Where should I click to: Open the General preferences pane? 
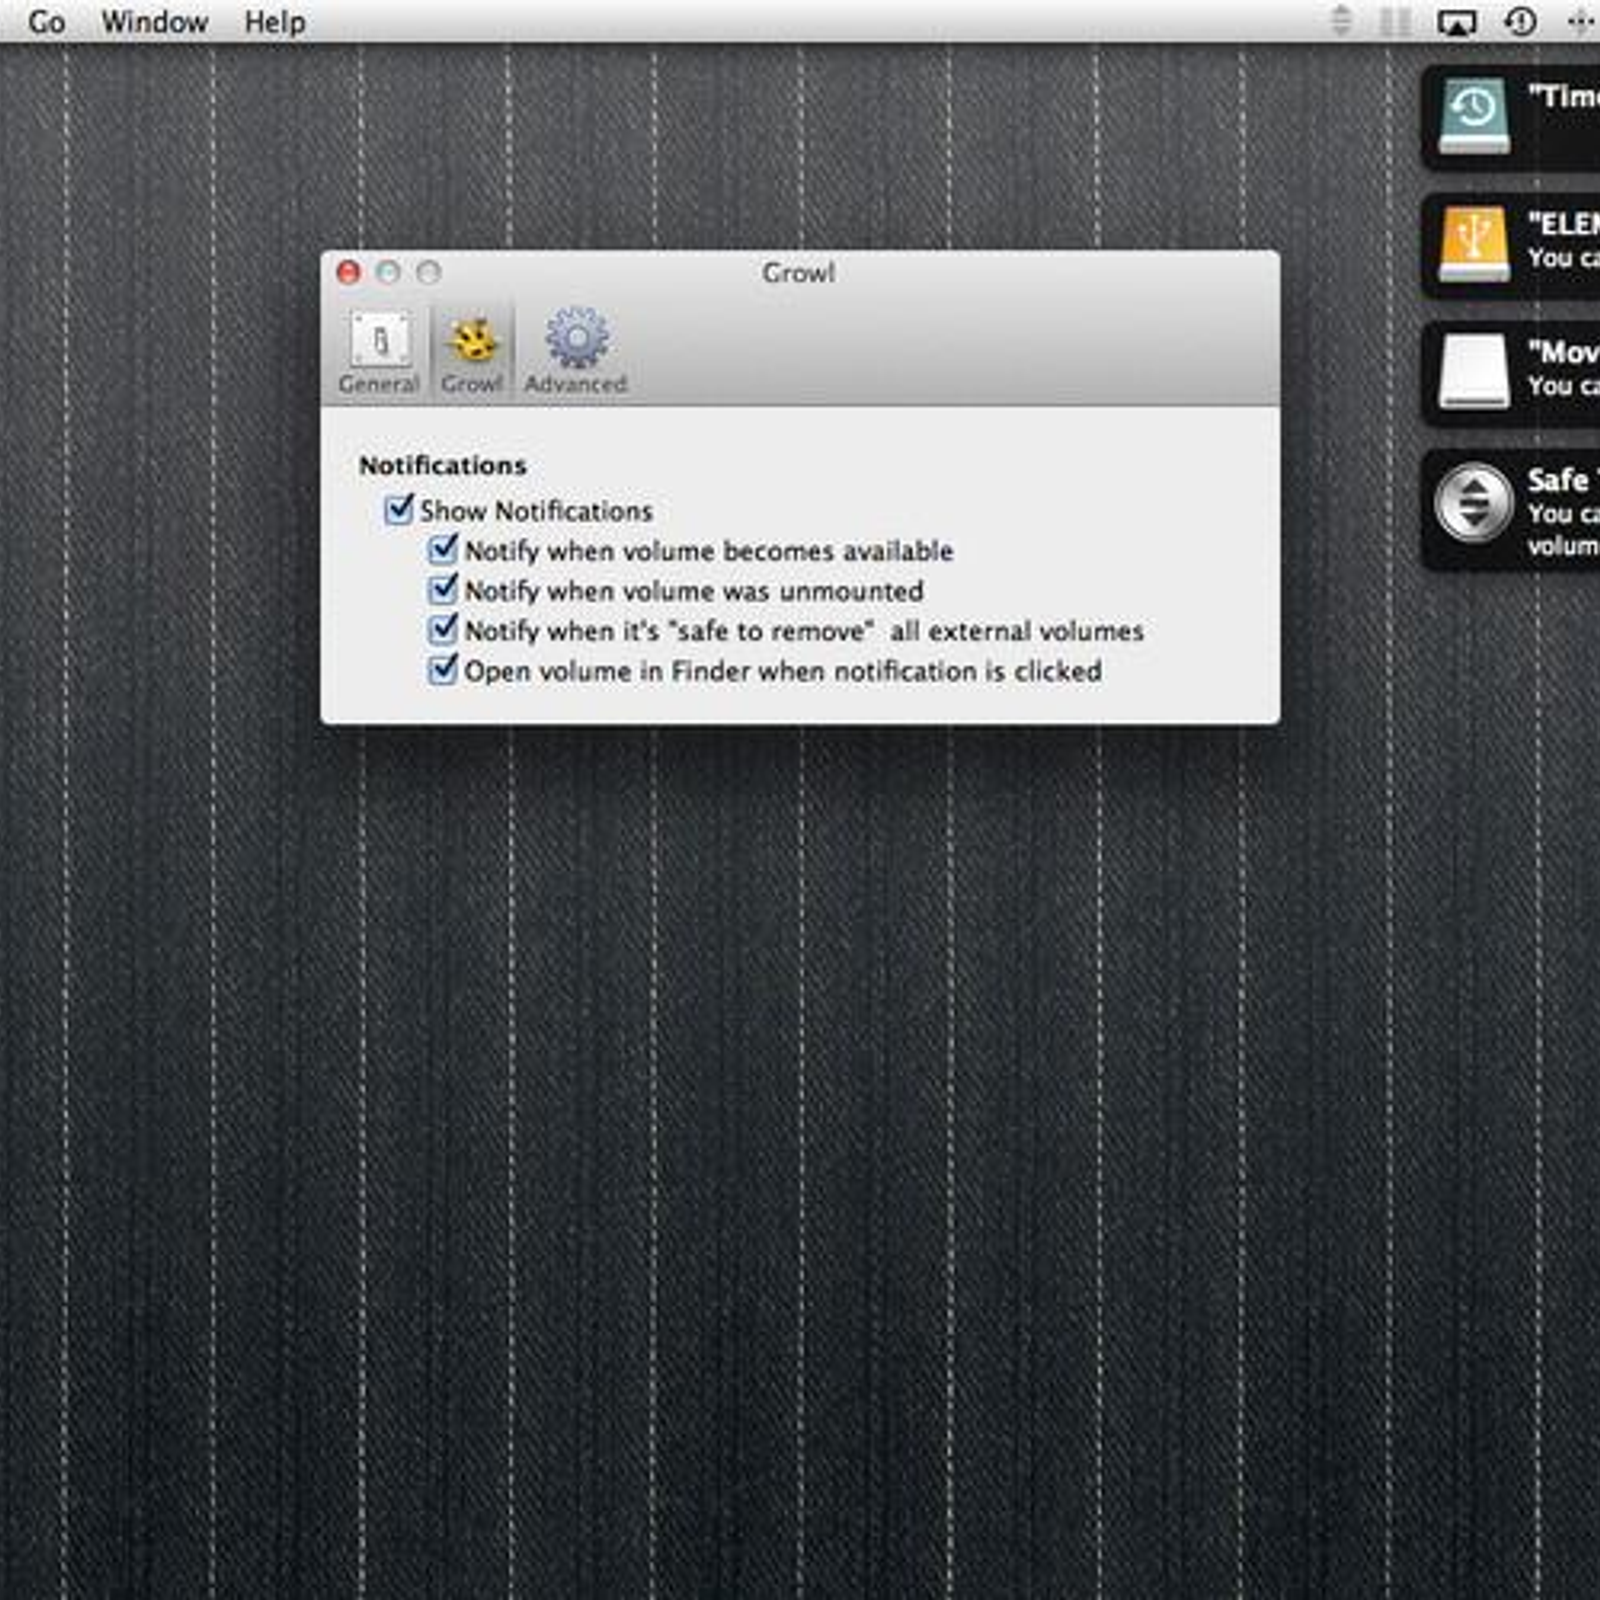click(x=378, y=352)
